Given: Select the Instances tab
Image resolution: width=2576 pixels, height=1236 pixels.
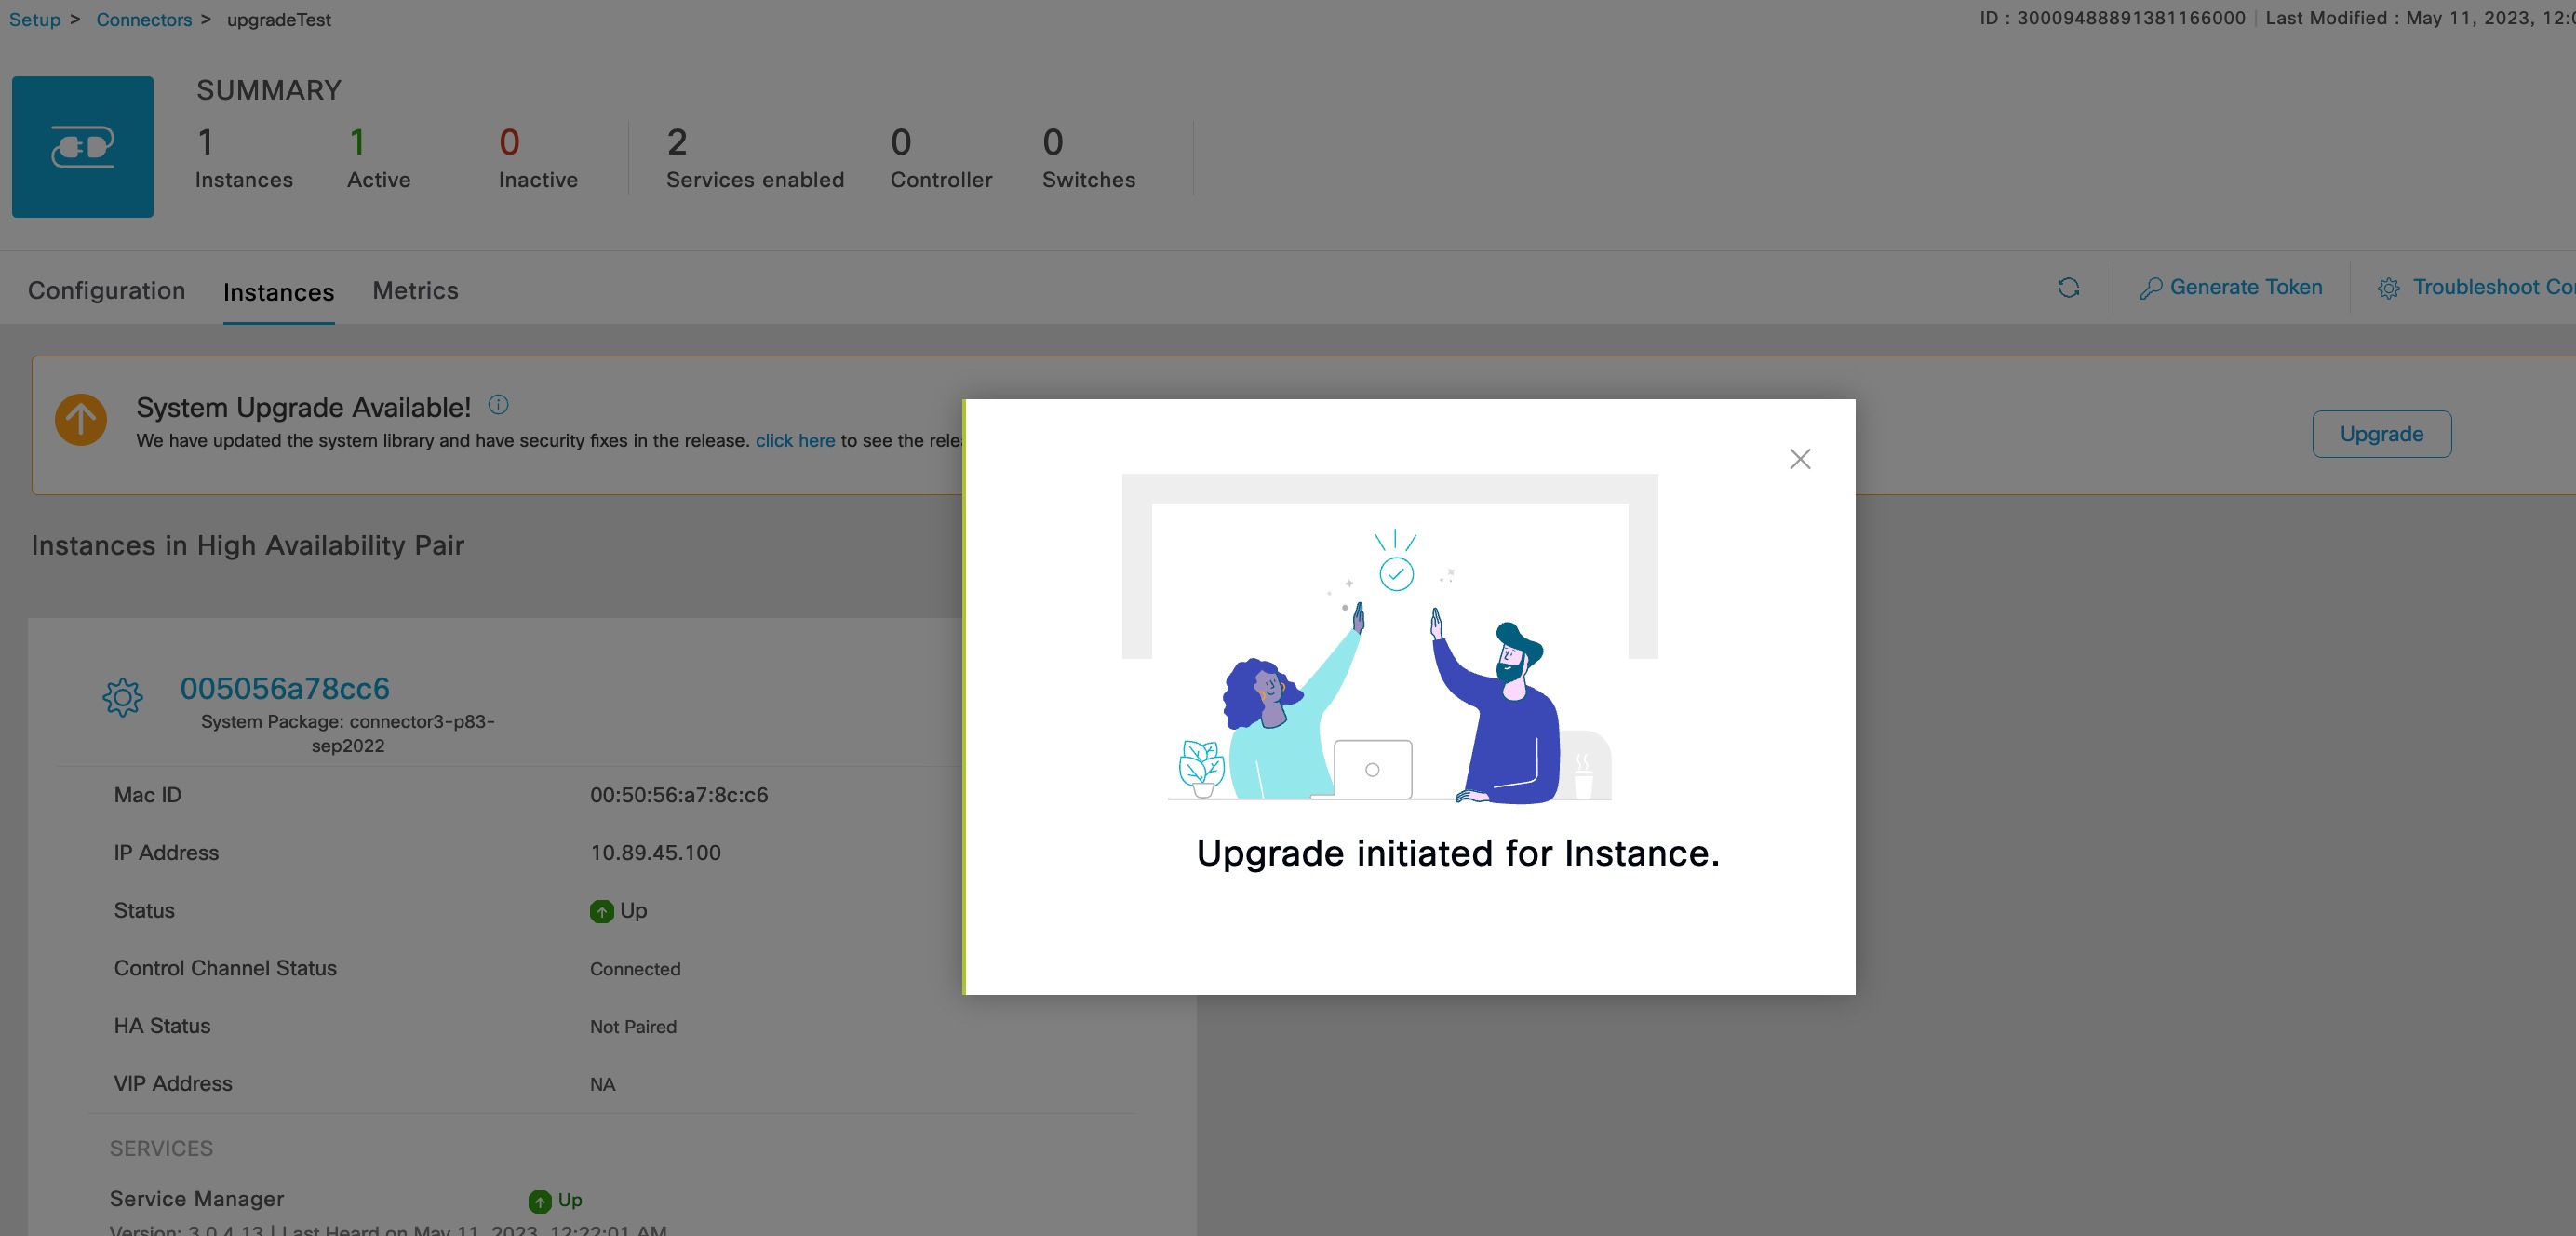Looking at the screenshot, I should (x=278, y=291).
